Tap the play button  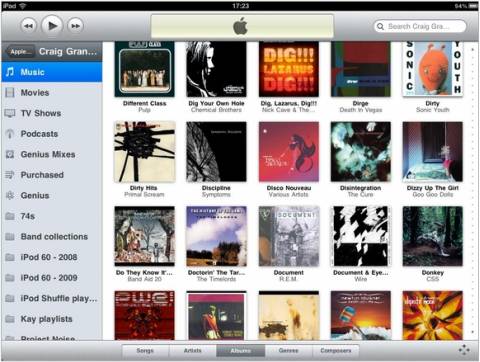click(x=52, y=26)
